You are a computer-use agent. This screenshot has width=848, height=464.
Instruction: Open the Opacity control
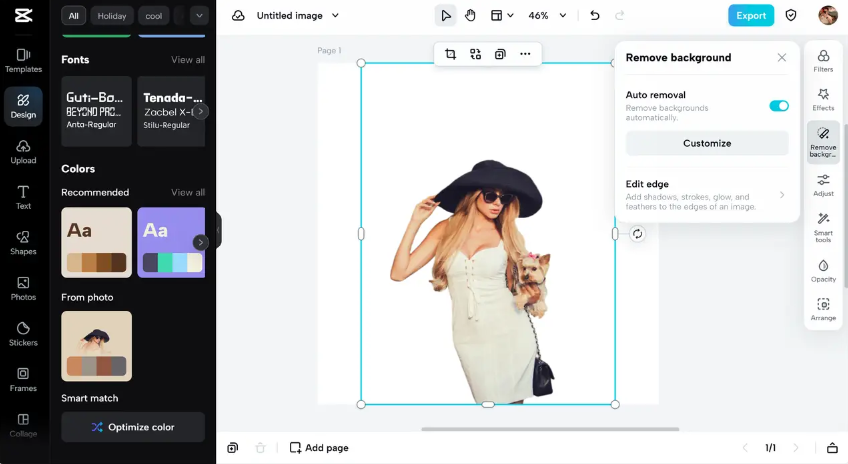tap(823, 270)
